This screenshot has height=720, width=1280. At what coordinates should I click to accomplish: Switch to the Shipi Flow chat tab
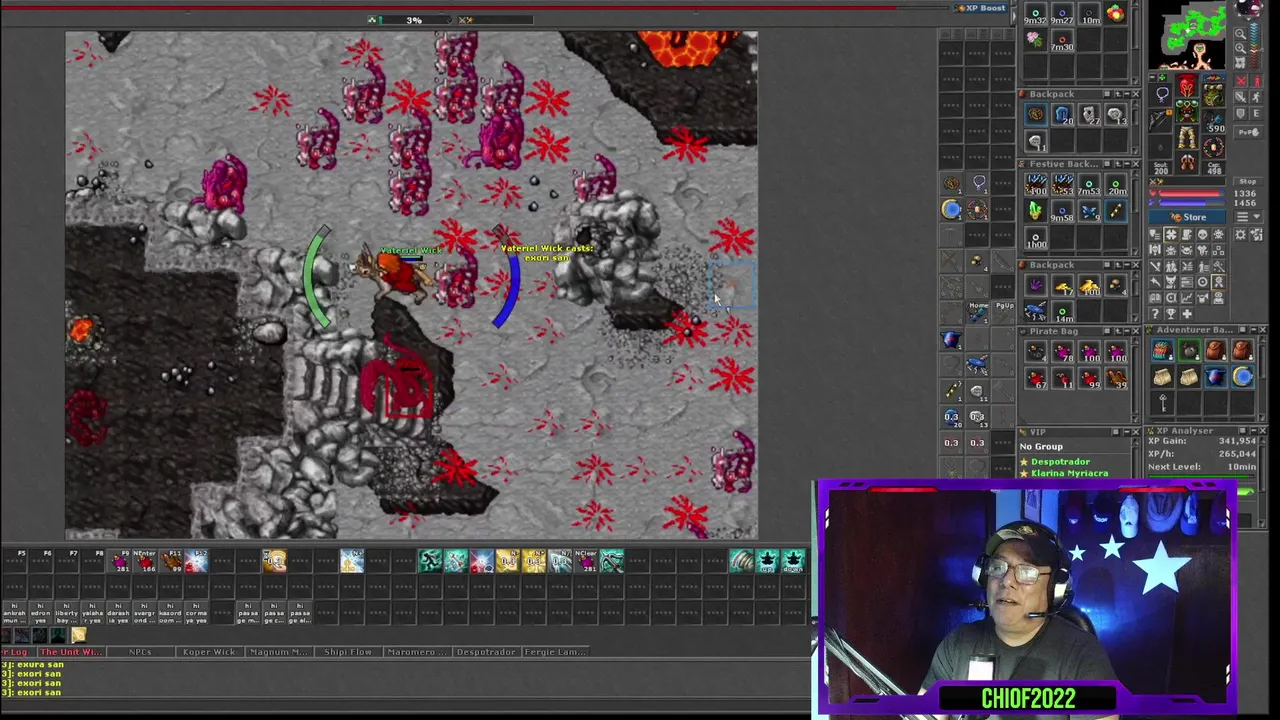click(x=347, y=652)
